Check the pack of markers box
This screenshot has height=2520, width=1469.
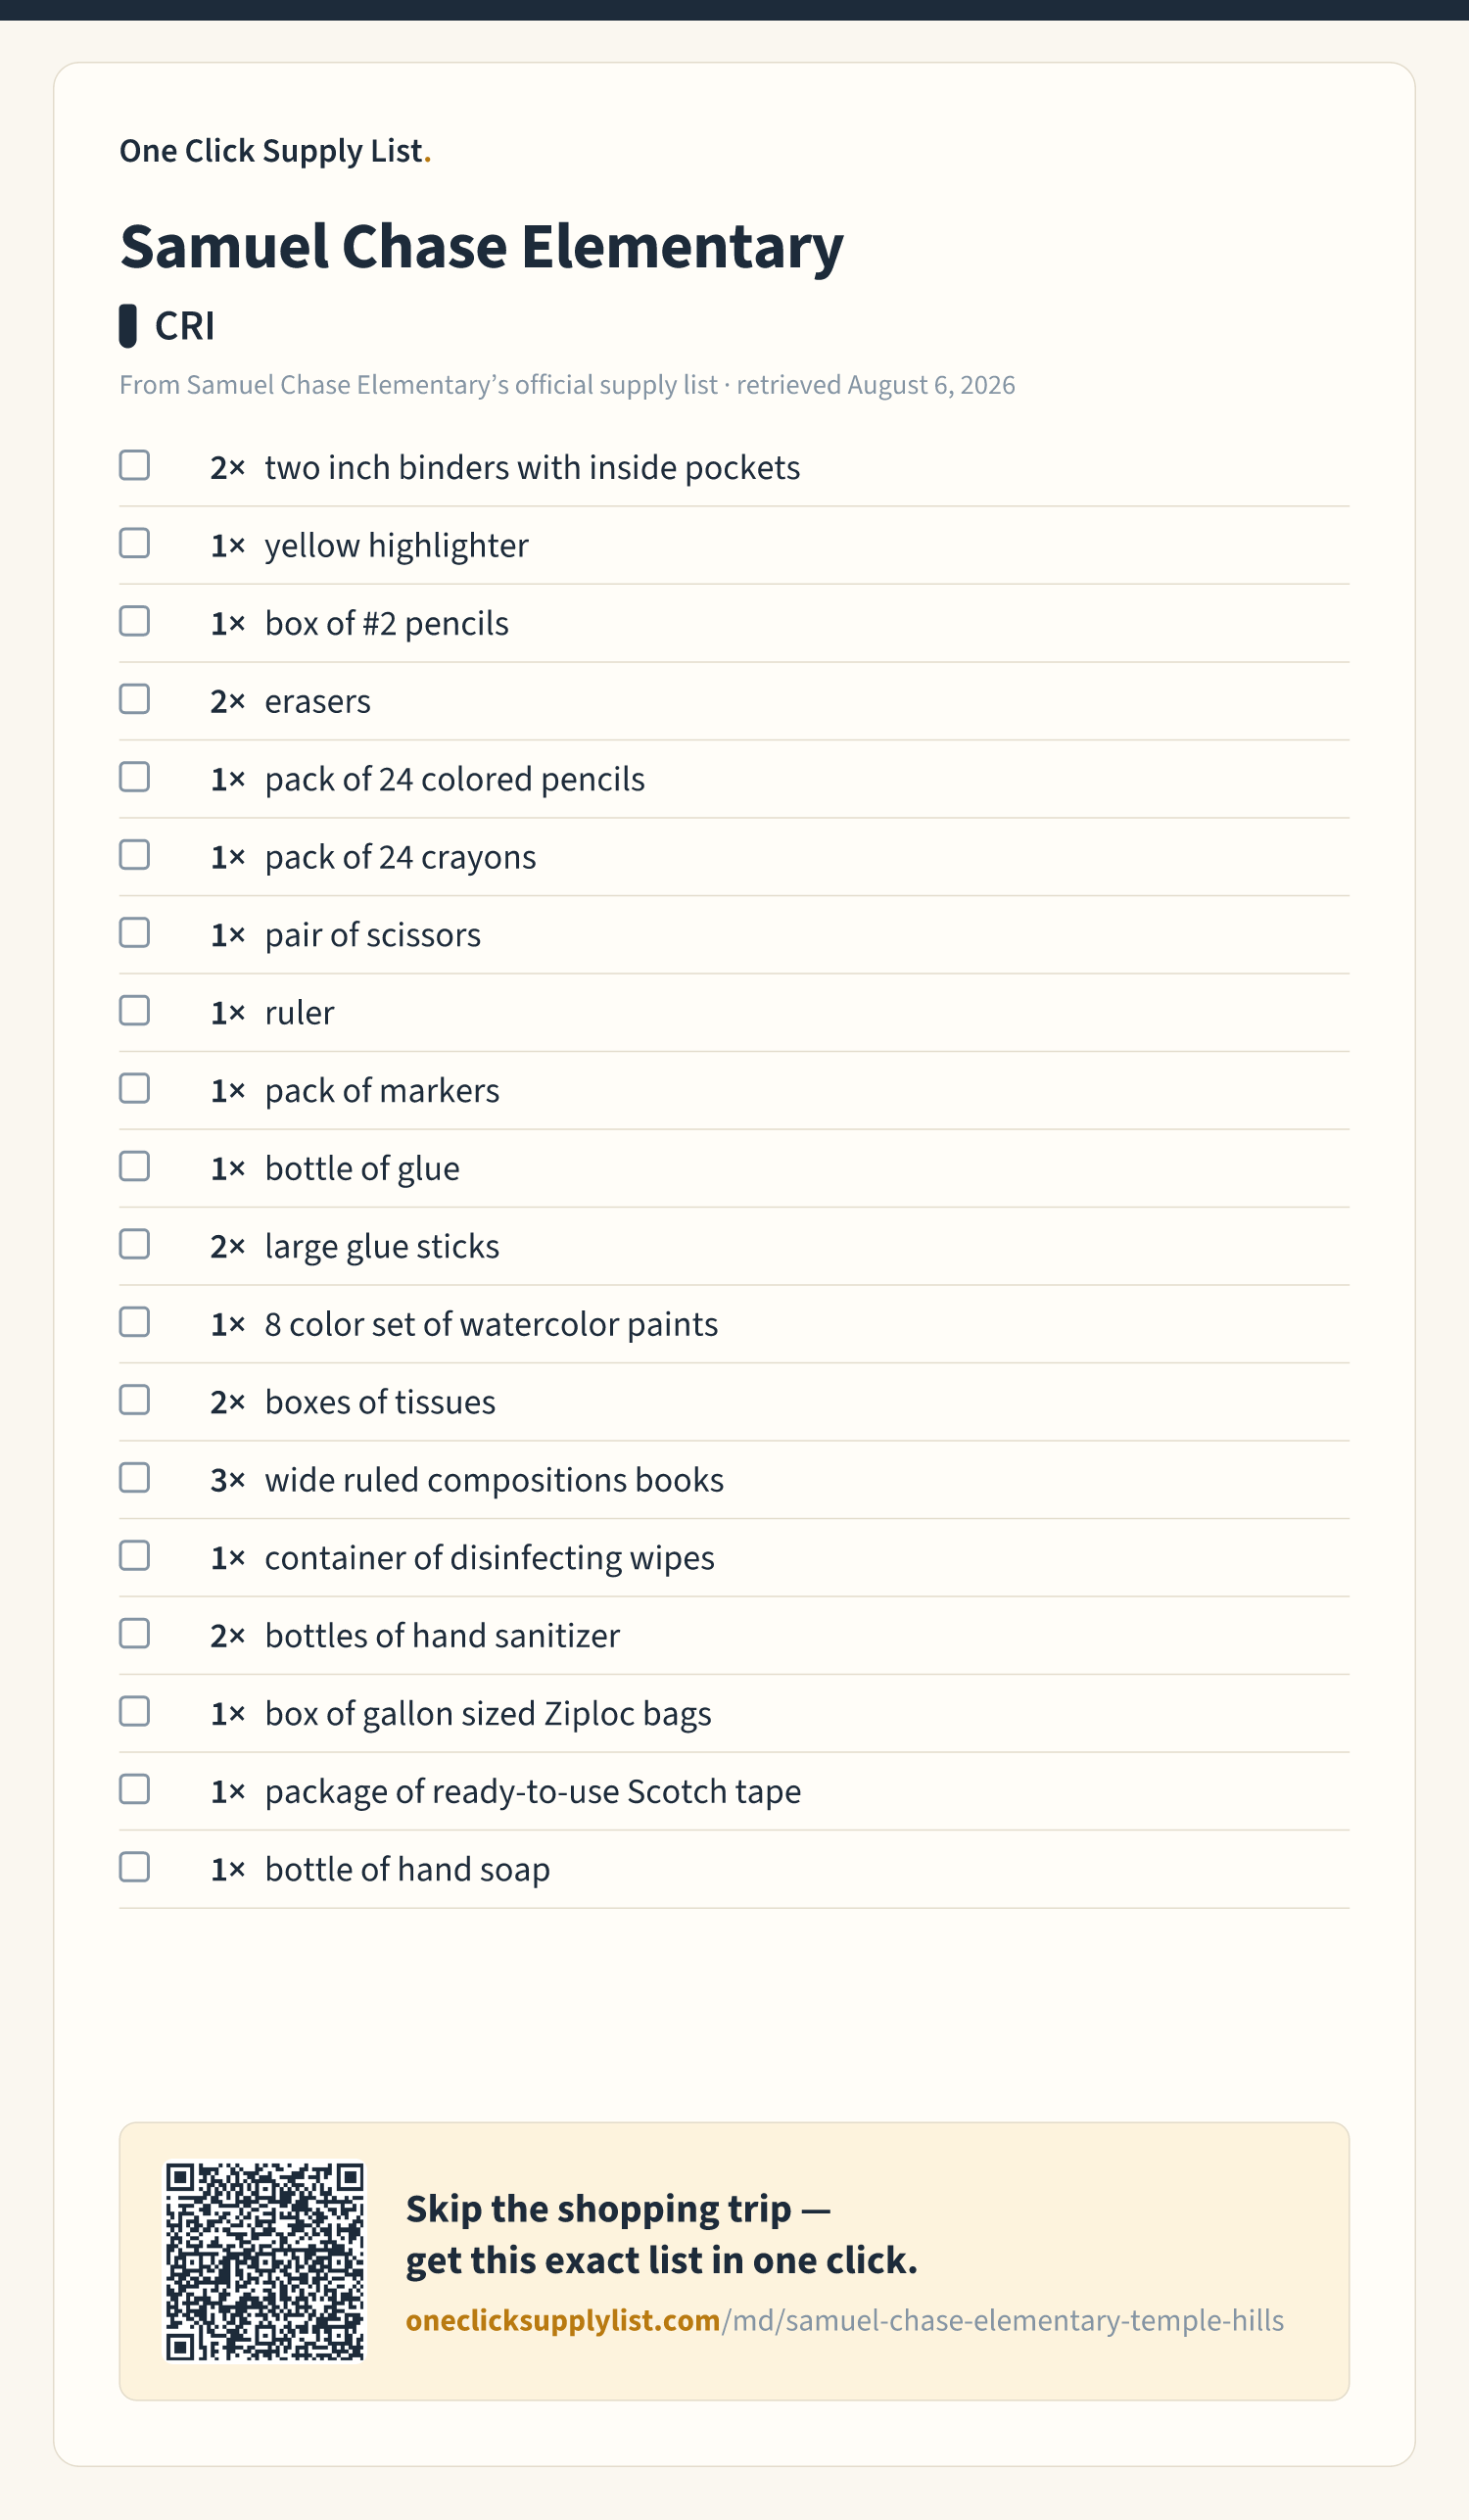134,1088
